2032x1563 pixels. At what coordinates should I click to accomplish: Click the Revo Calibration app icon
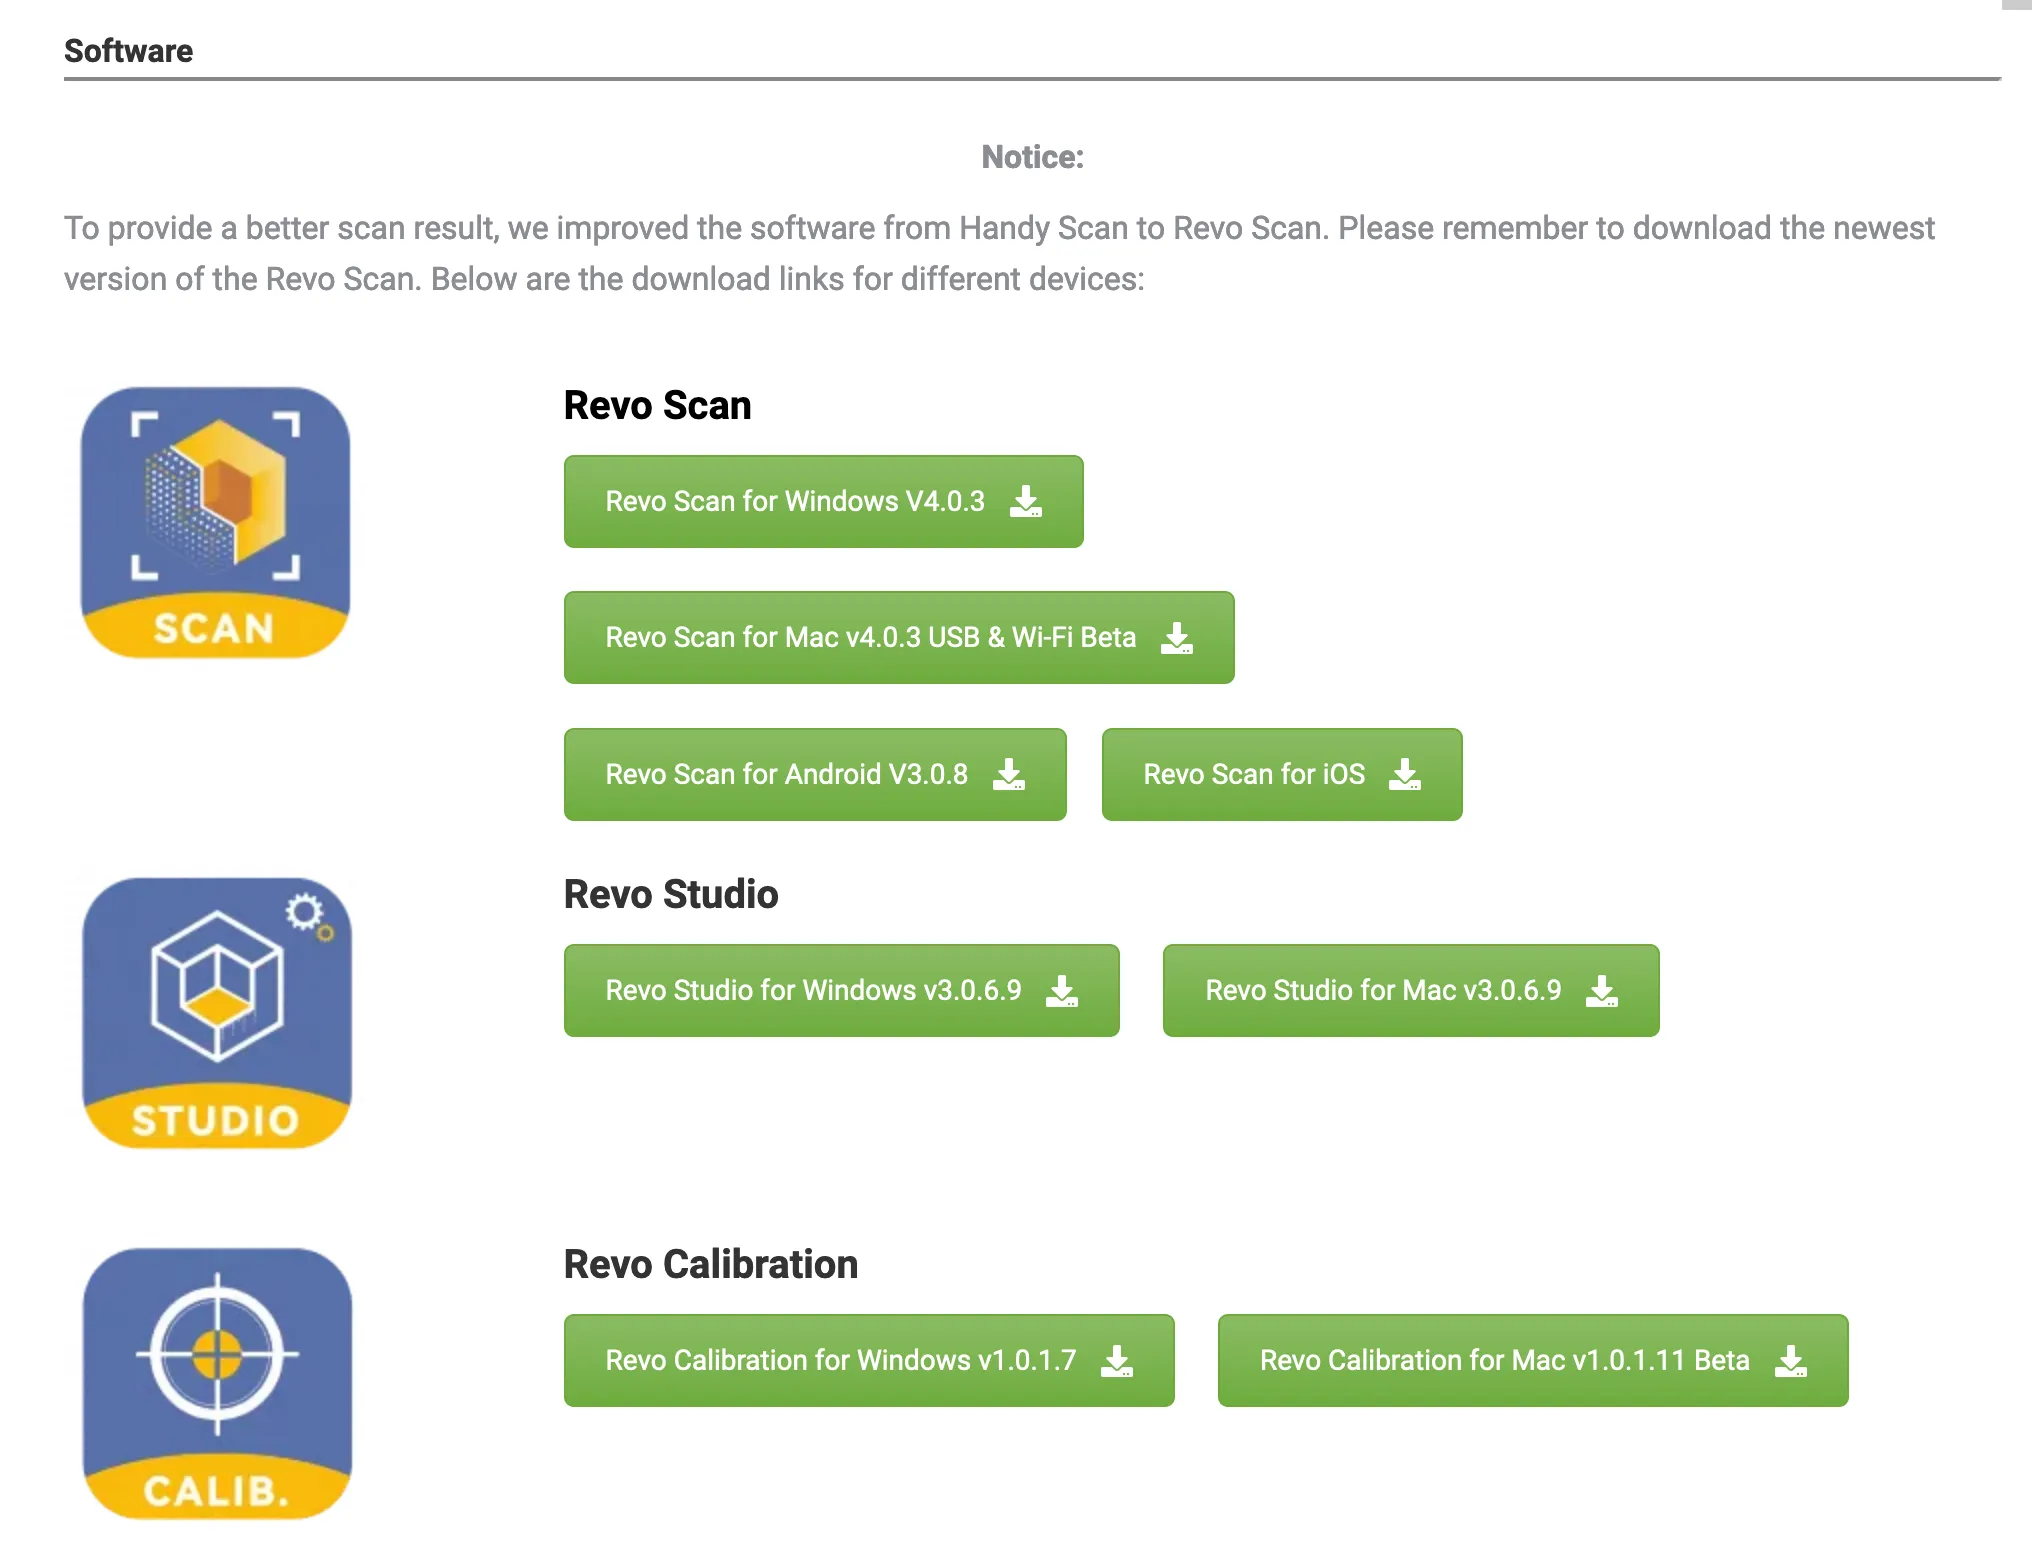(x=217, y=1383)
